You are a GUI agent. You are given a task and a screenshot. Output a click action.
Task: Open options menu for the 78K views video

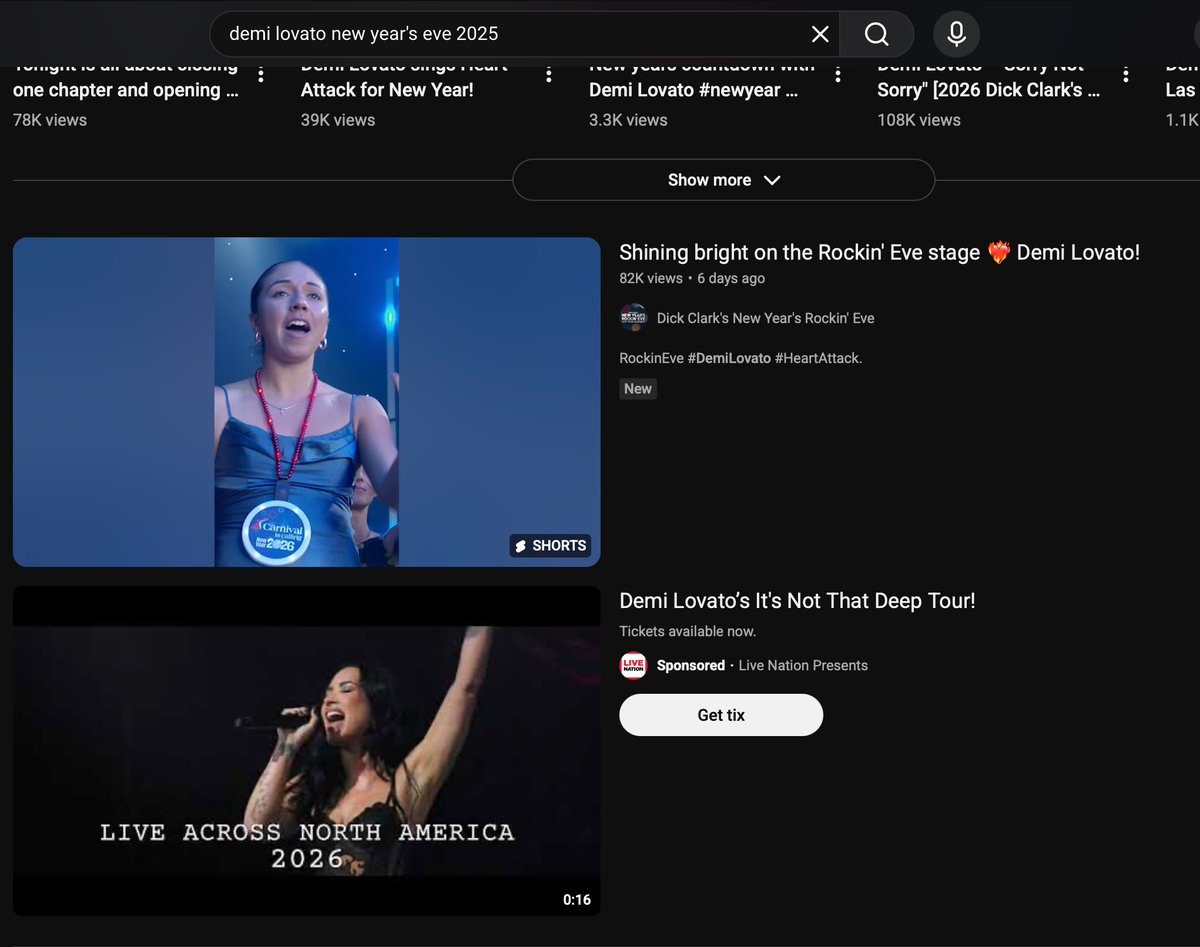coord(261,74)
